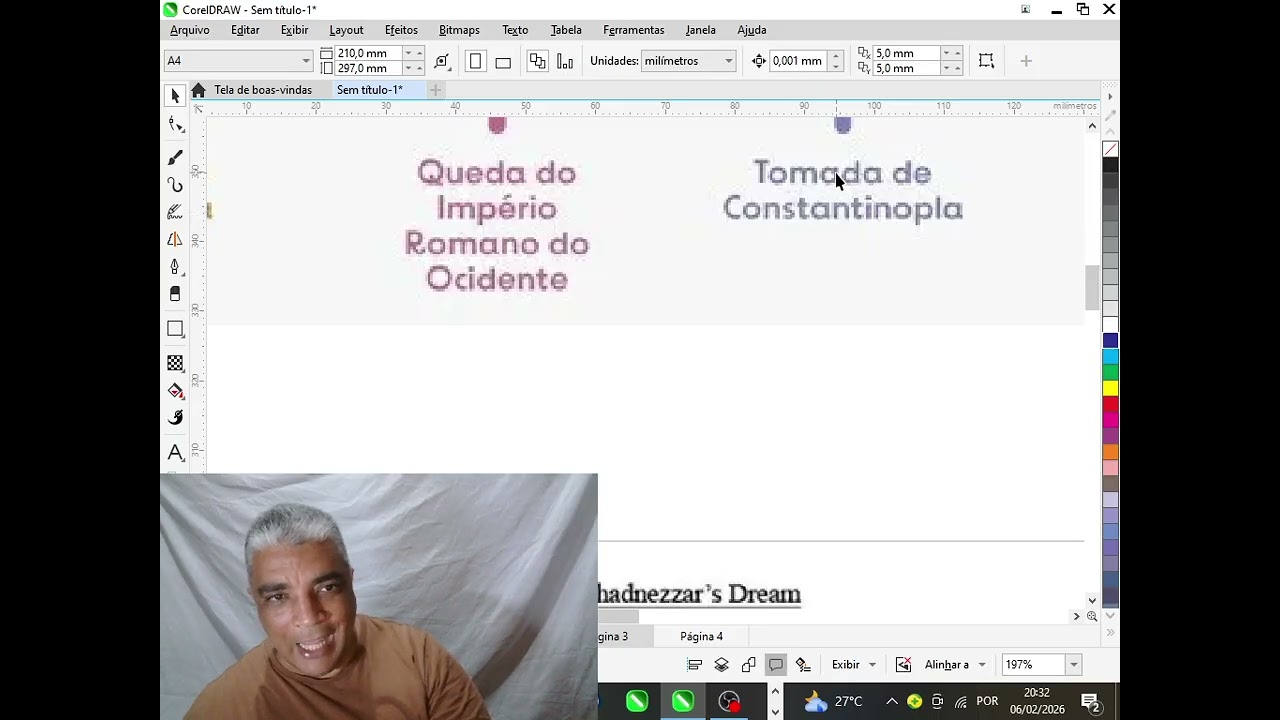1280x720 pixels.
Task: Select the Shape edit tool
Action: pyautogui.click(x=176, y=124)
